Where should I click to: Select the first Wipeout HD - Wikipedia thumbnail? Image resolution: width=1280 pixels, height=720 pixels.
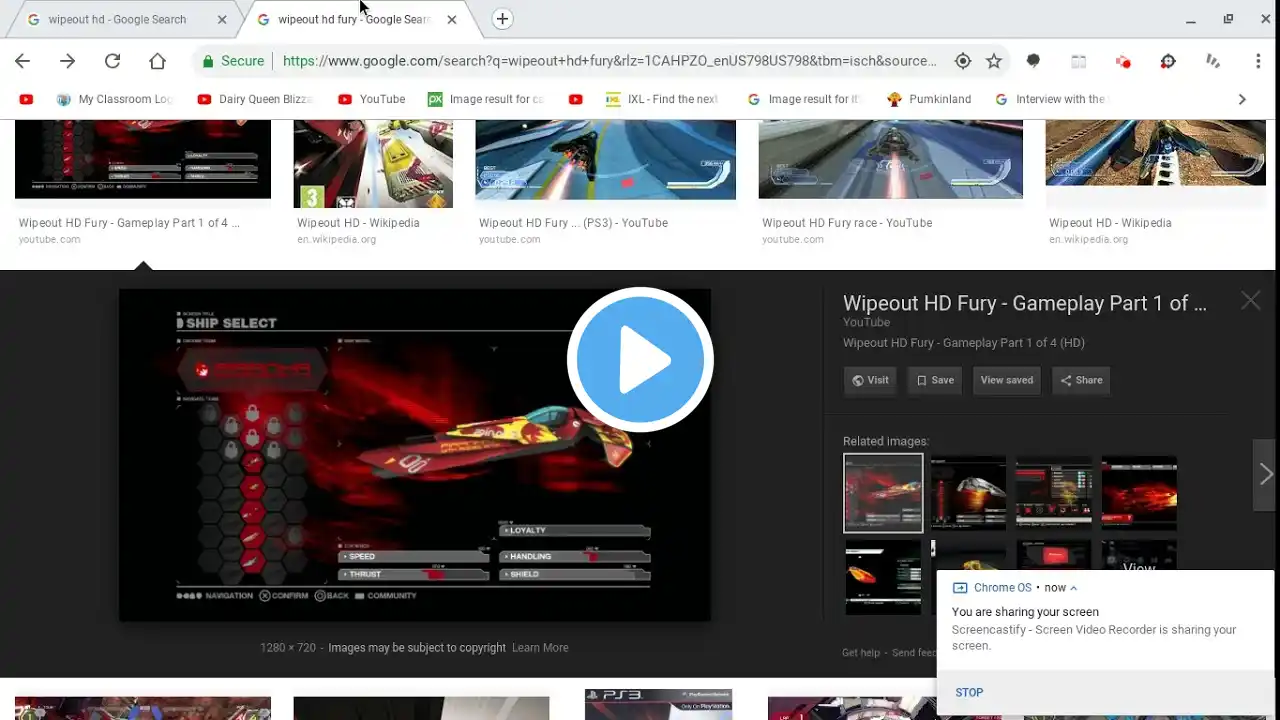(x=373, y=164)
